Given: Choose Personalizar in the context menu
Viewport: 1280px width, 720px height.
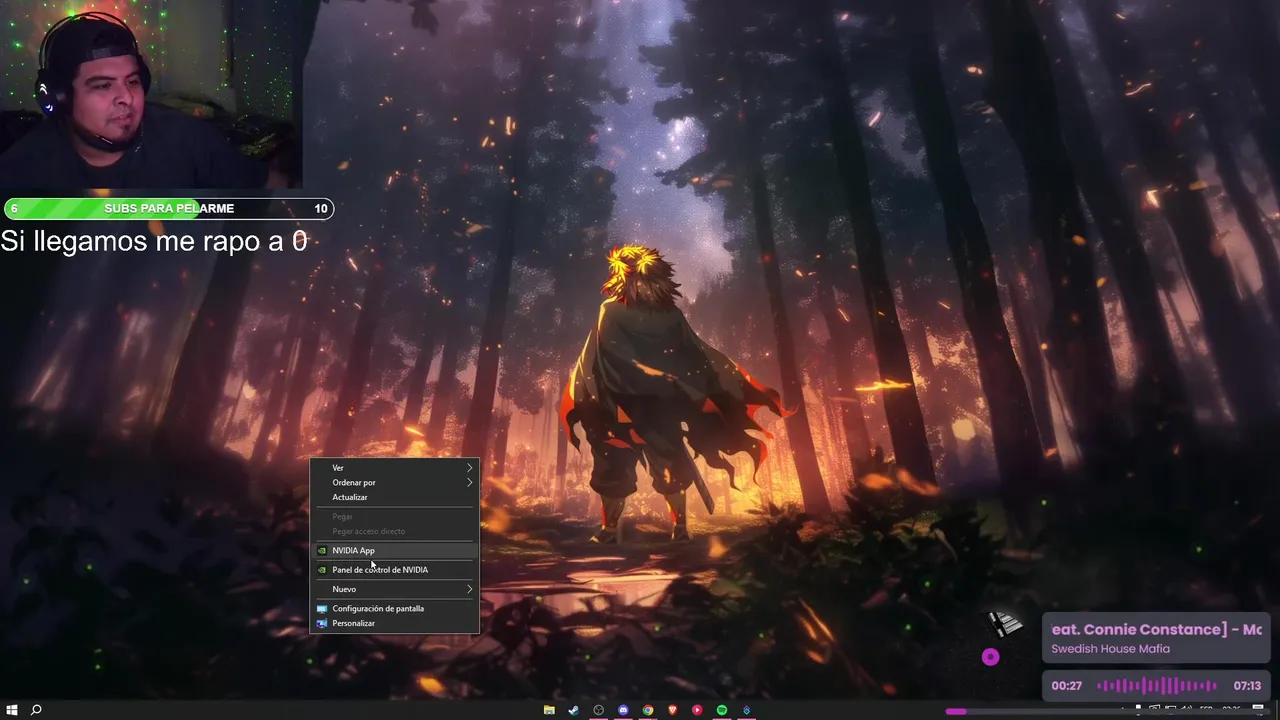Looking at the screenshot, I should click(x=394, y=623).
